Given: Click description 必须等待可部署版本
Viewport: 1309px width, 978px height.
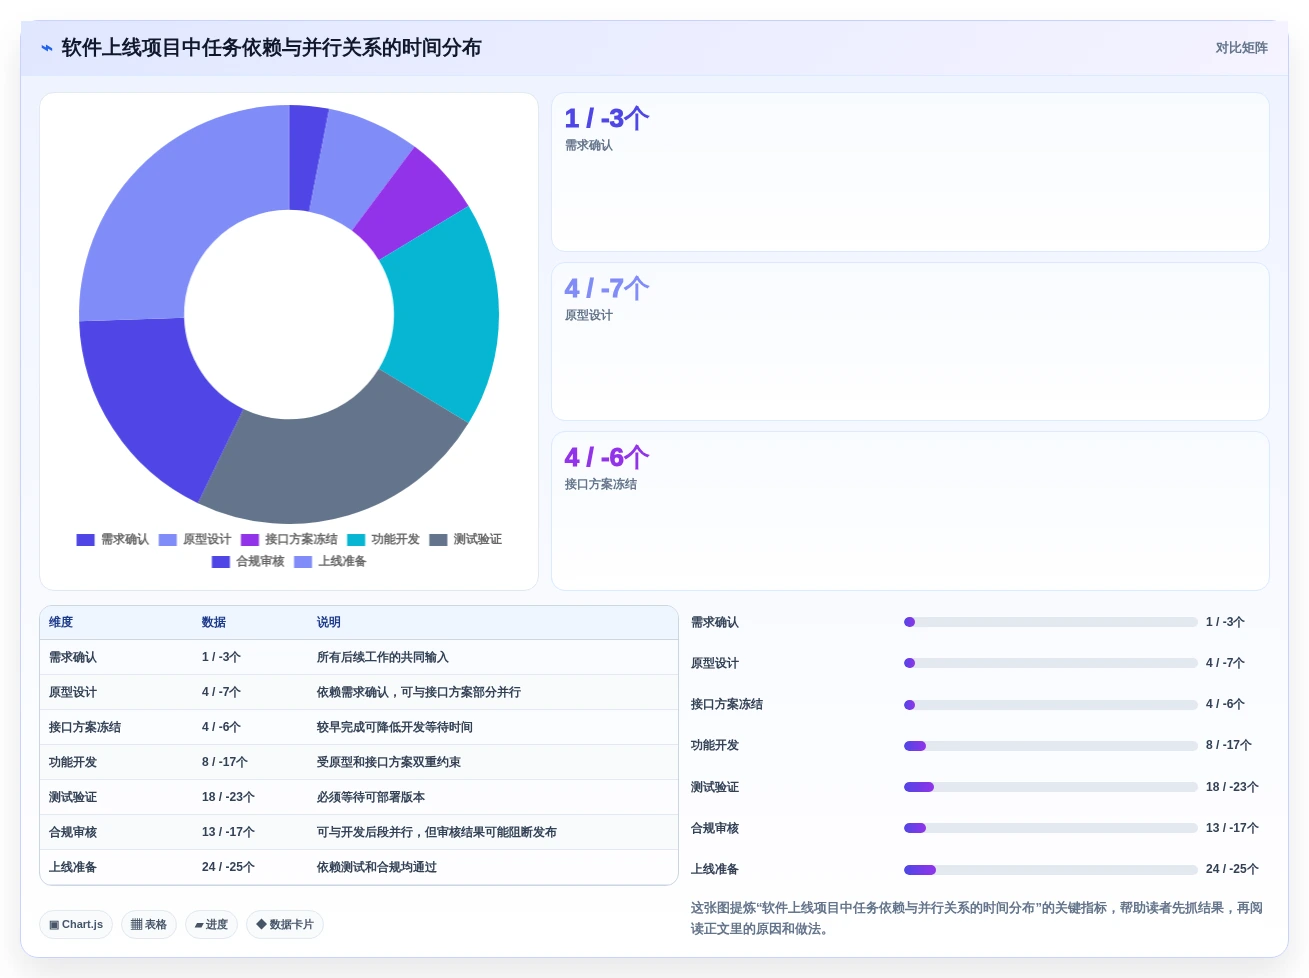Looking at the screenshot, I should click(371, 797).
